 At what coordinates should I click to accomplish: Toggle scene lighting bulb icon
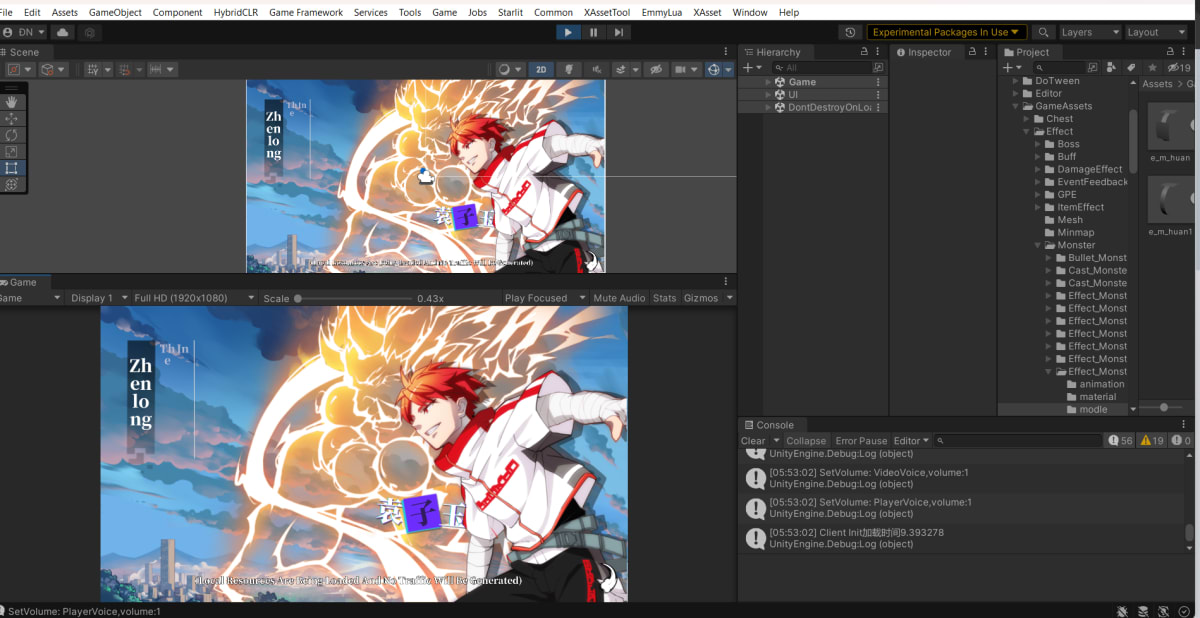[x=569, y=69]
